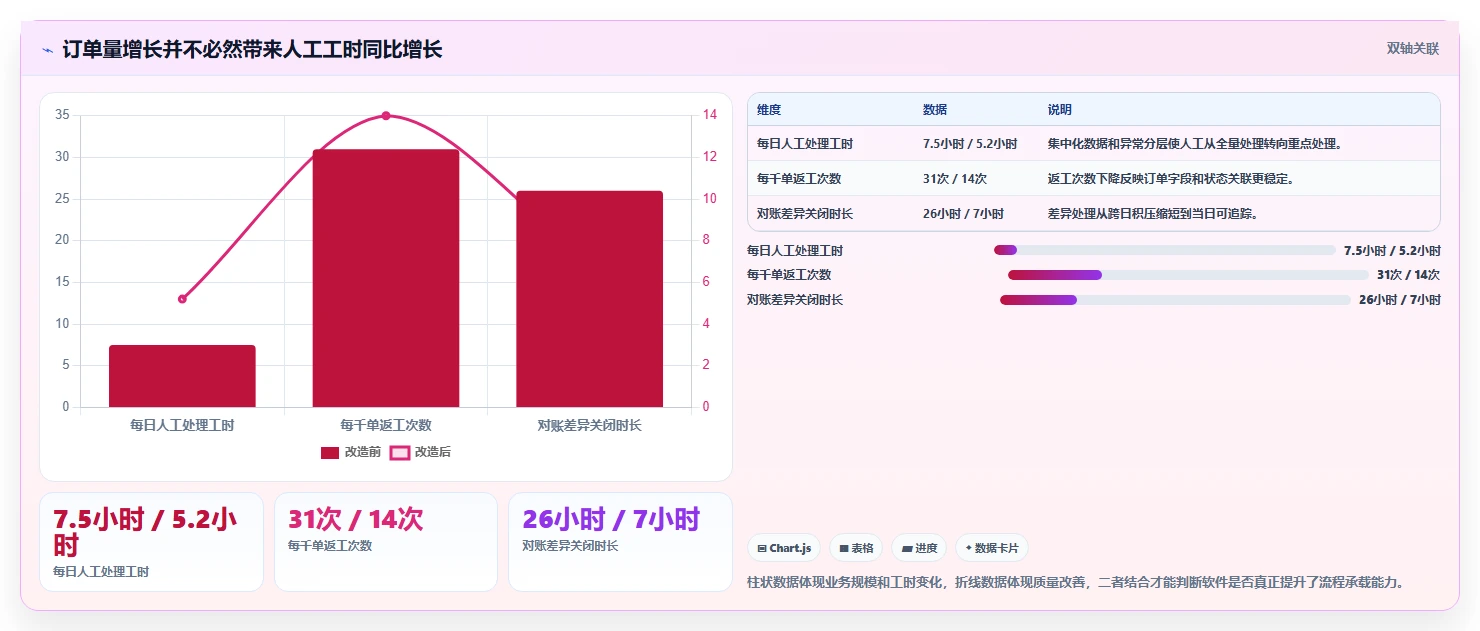Click the icon inside the Chart.js chip
The width and height of the screenshot is (1480, 631).
click(762, 548)
